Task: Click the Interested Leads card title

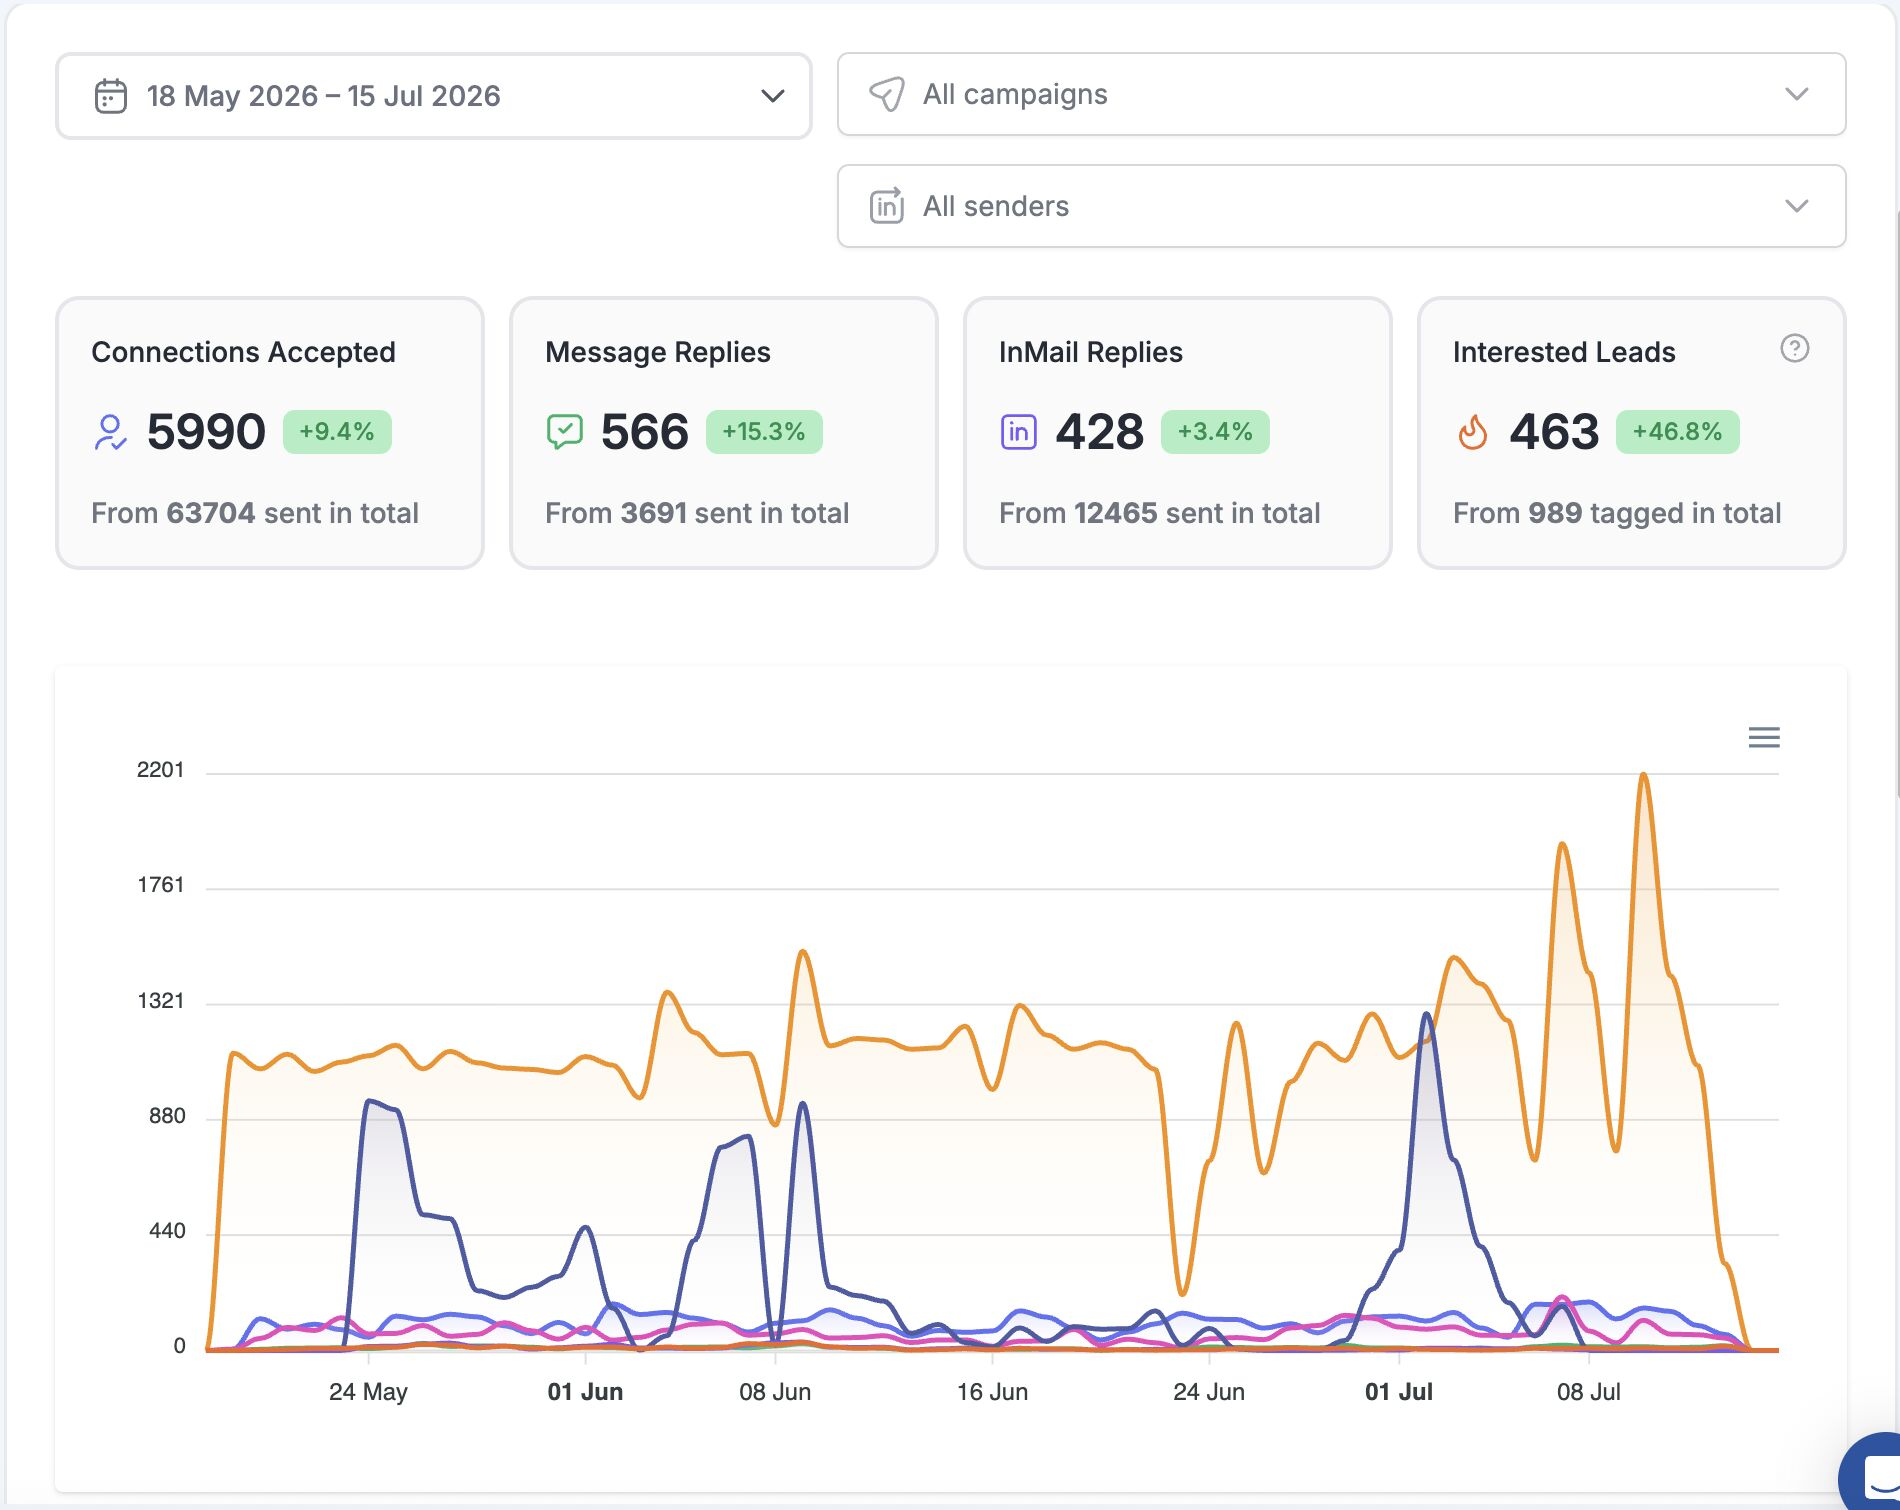Action: click(1563, 352)
